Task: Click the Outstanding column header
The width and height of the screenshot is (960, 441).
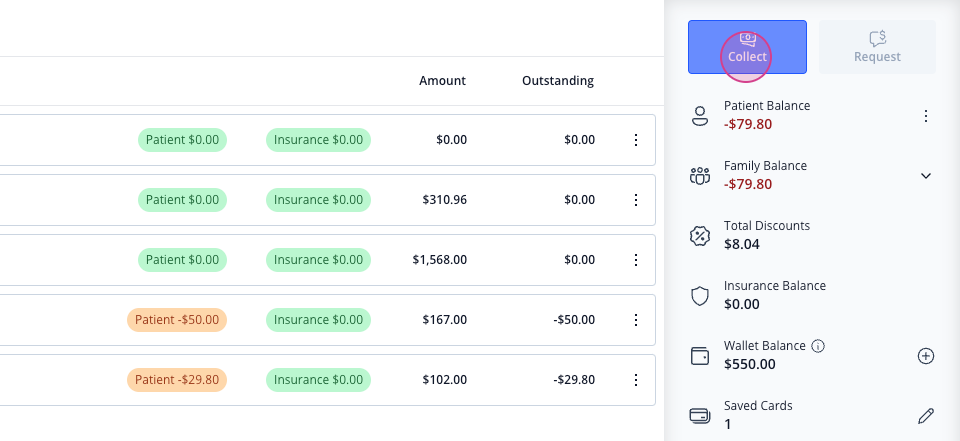Action: (x=558, y=81)
